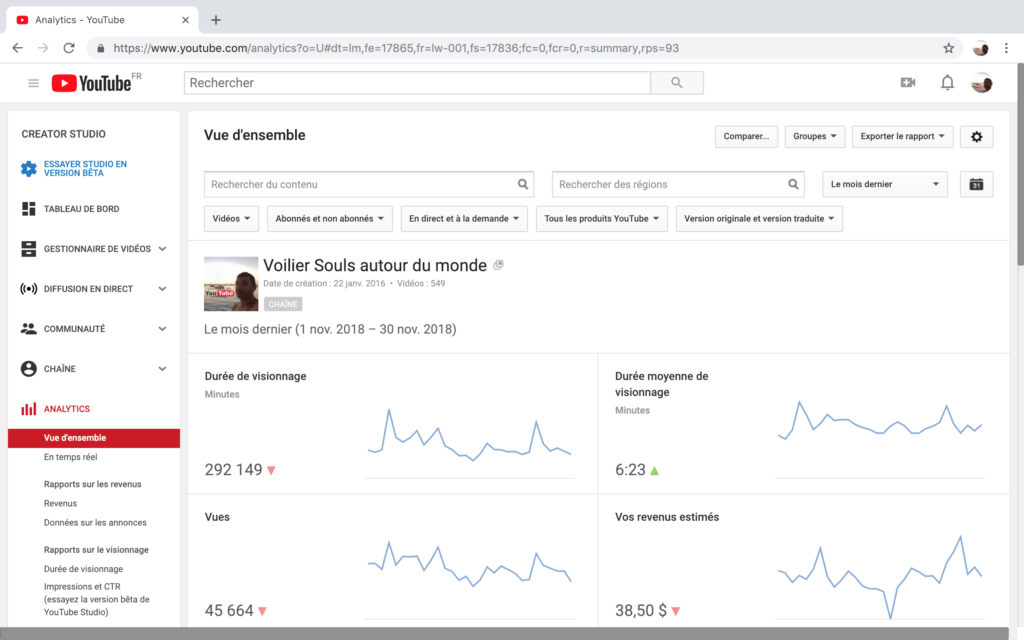Open the Durée de visionnage card heading
Screen dimensions: 1024x640
tap(255, 376)
